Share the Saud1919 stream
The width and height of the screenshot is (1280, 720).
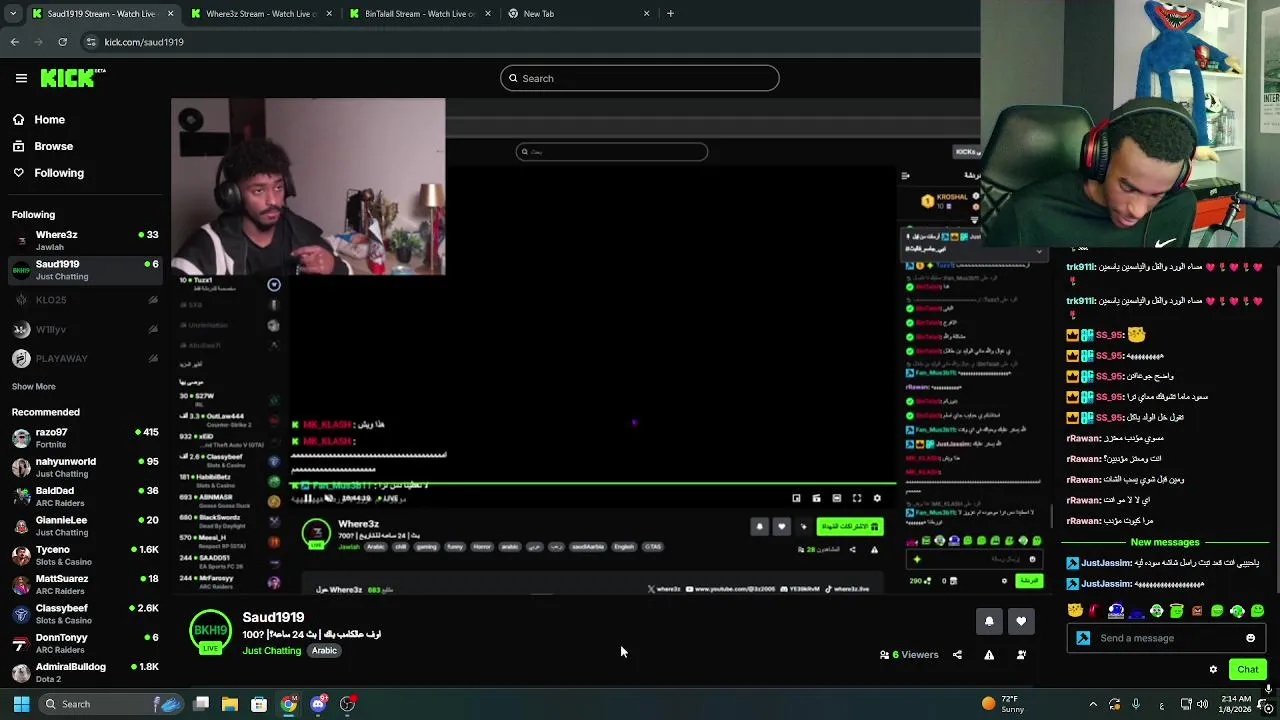[957, 655]
